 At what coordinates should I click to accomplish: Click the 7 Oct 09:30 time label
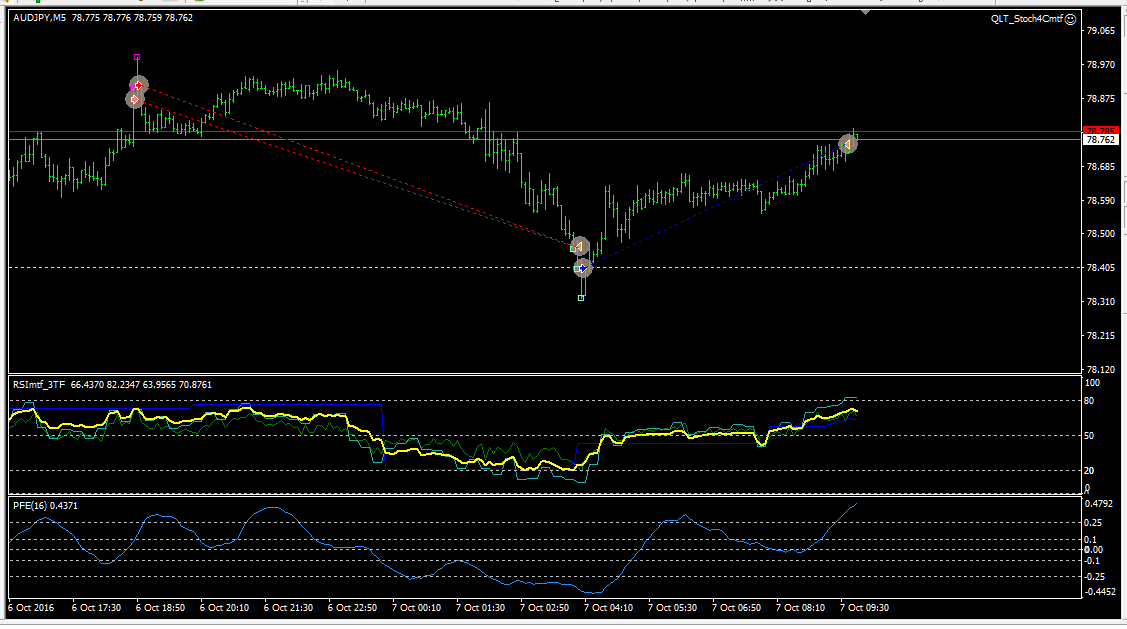[x=864, y=607]
